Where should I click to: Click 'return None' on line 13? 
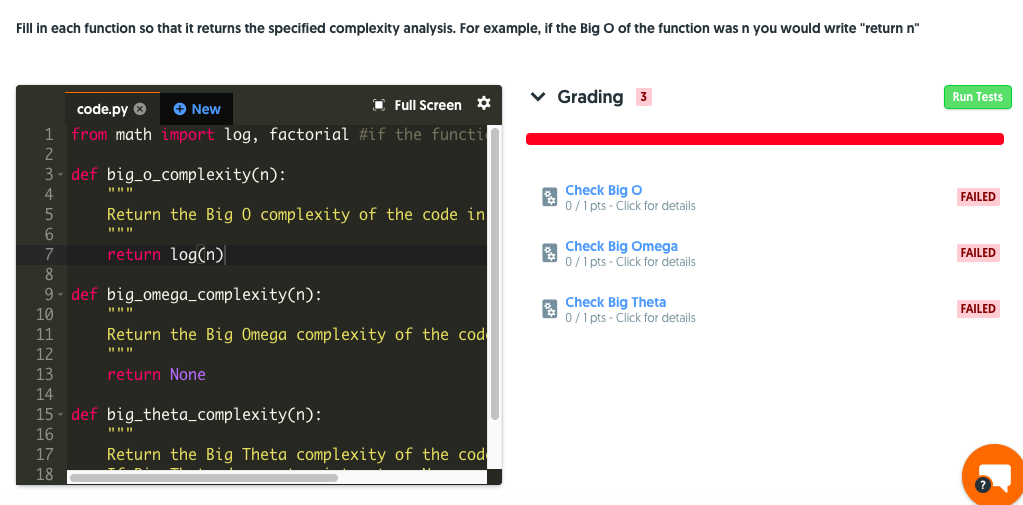157,375
